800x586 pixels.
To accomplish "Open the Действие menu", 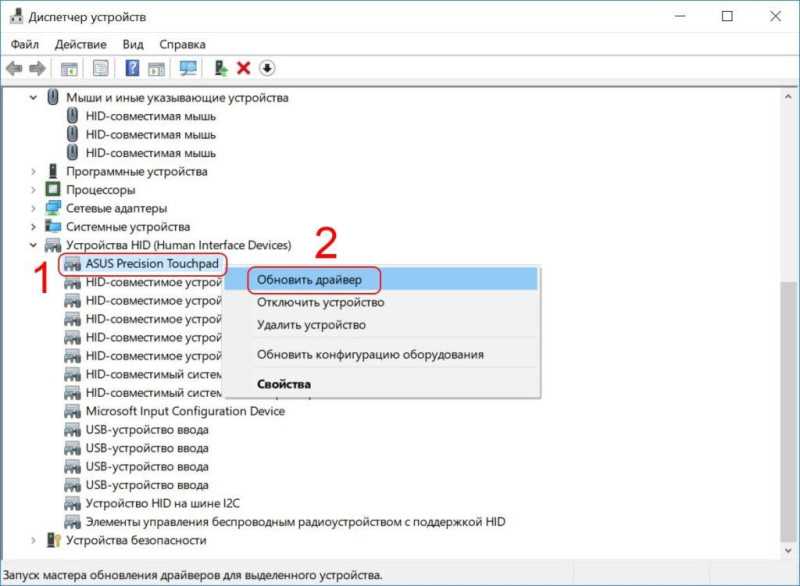I will [x=81, y=44].
